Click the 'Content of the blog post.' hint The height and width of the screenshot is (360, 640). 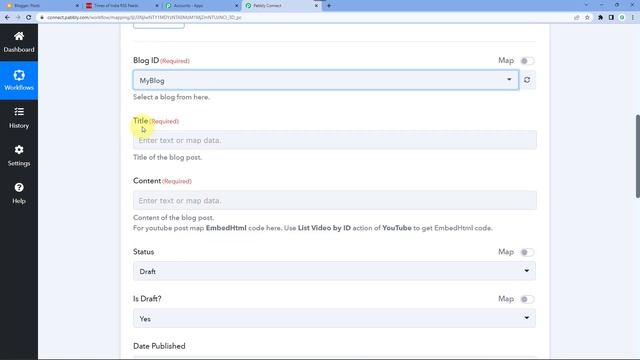[173, 218]
